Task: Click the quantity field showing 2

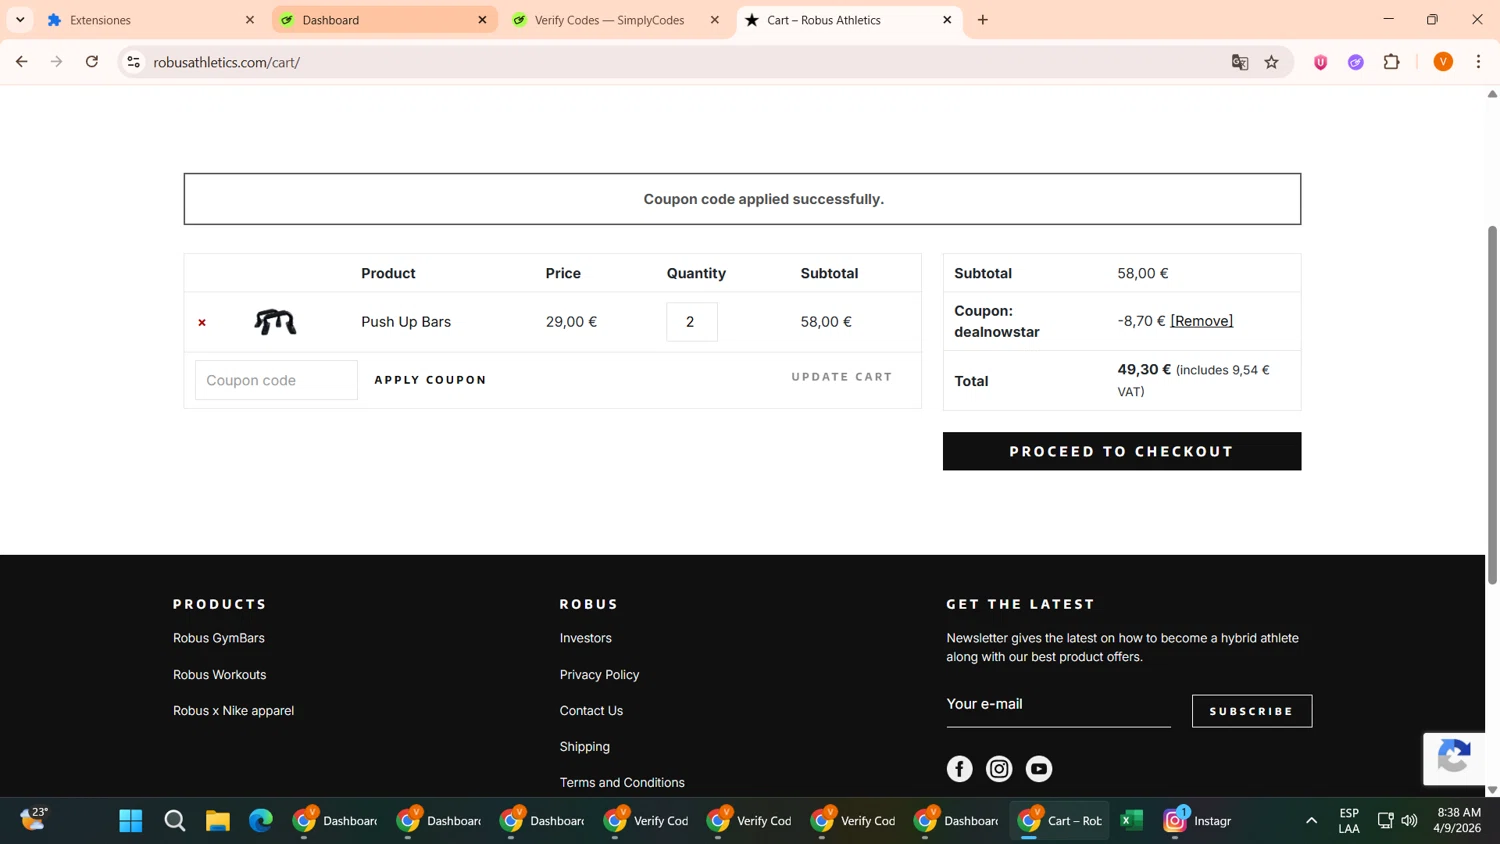Action: point(692,322)
